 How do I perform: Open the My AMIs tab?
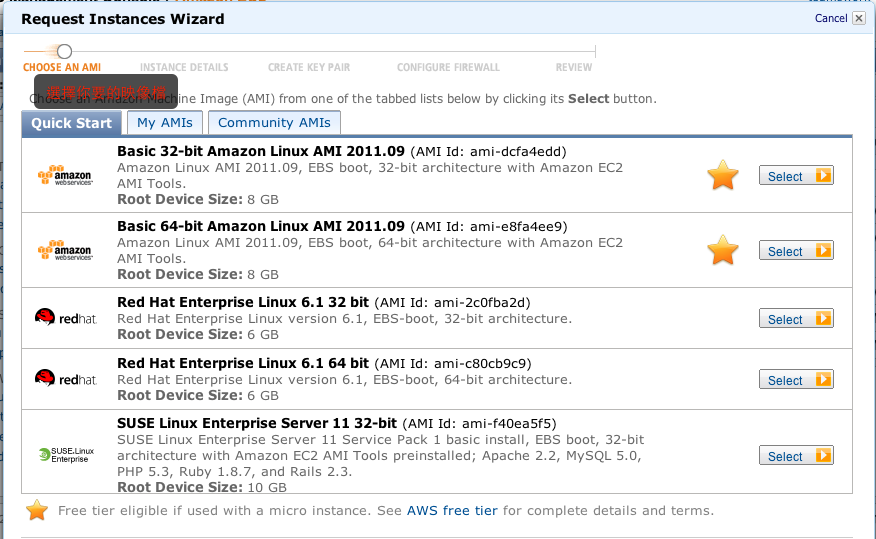(165, 123)
